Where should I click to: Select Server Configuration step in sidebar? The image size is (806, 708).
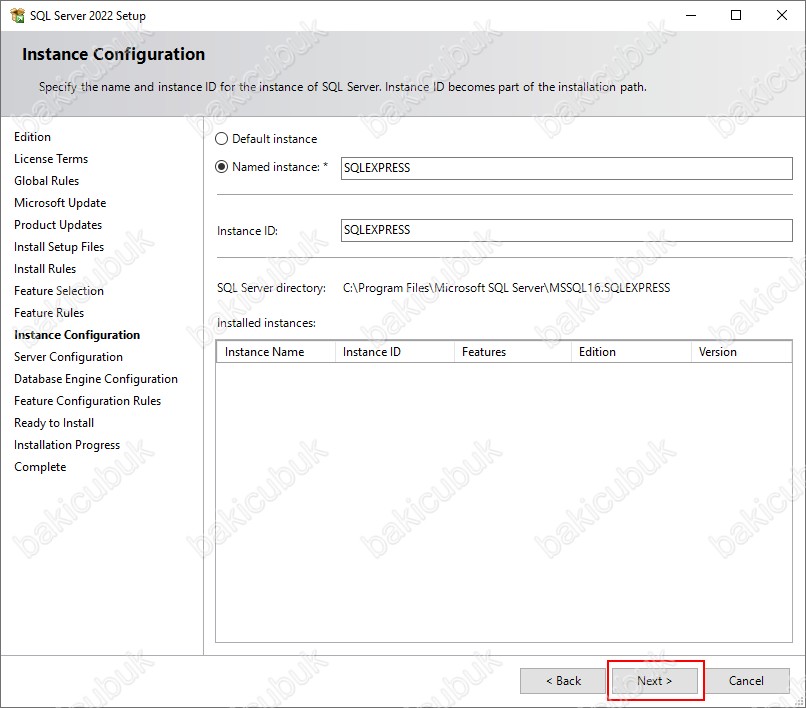[x=68, y=357]
